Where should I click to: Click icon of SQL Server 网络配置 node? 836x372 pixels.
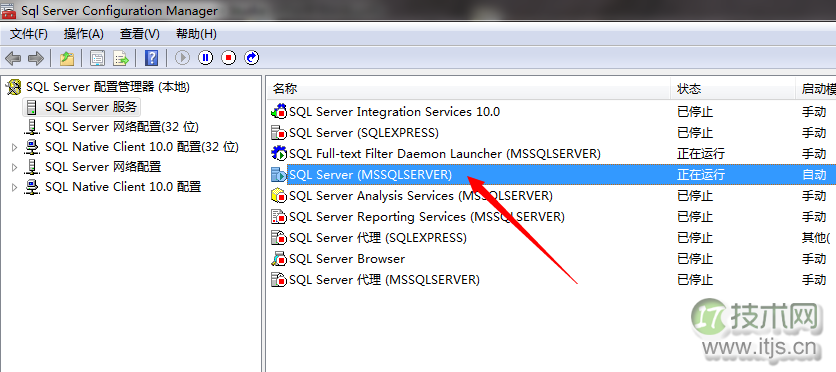(x=33, y=167)
